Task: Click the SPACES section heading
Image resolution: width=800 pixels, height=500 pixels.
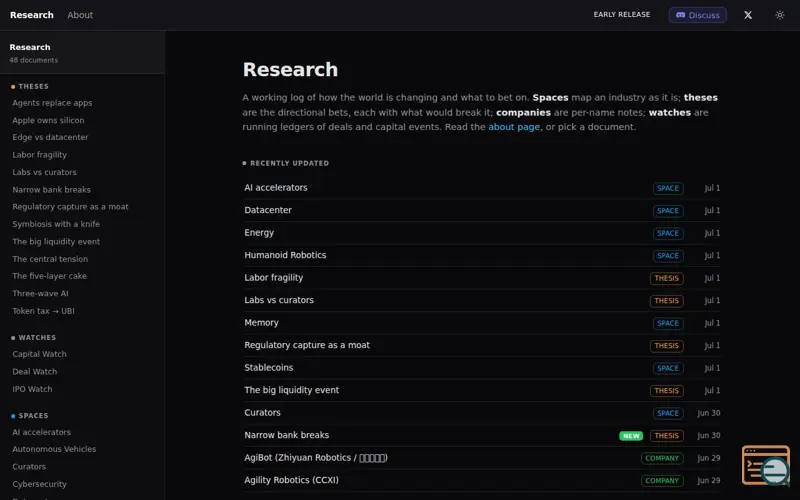Action: pos(33,415)
